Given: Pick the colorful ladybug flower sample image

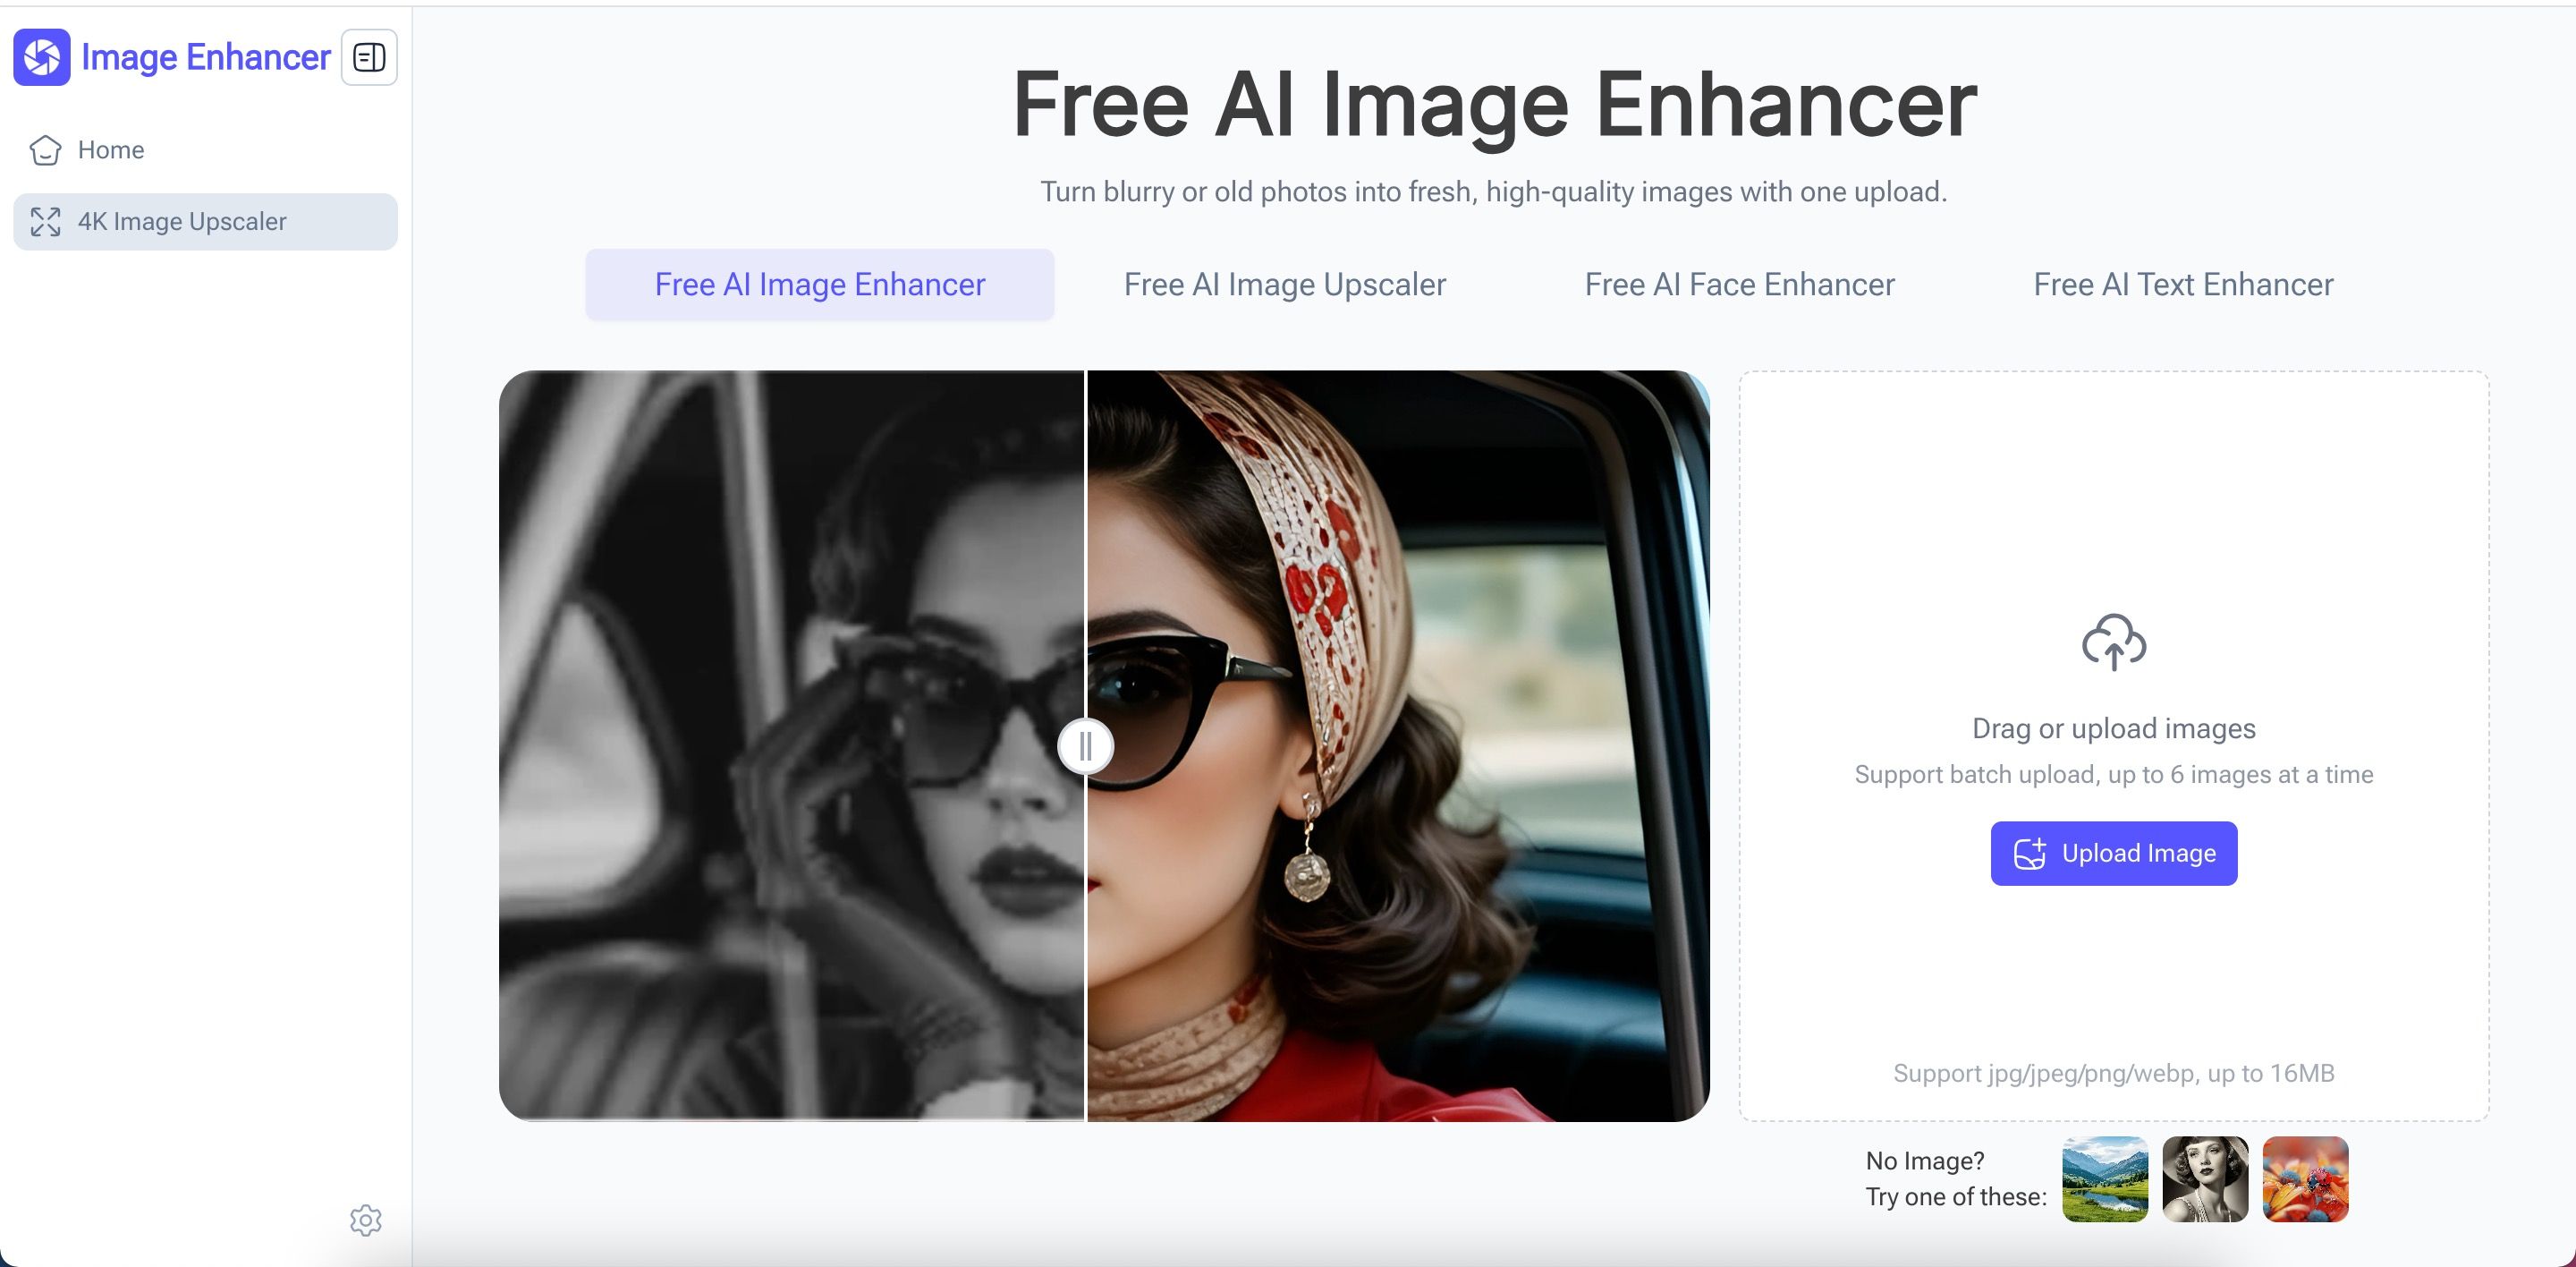Looking at the screenshot, I should click(x=2304, y=1179).
